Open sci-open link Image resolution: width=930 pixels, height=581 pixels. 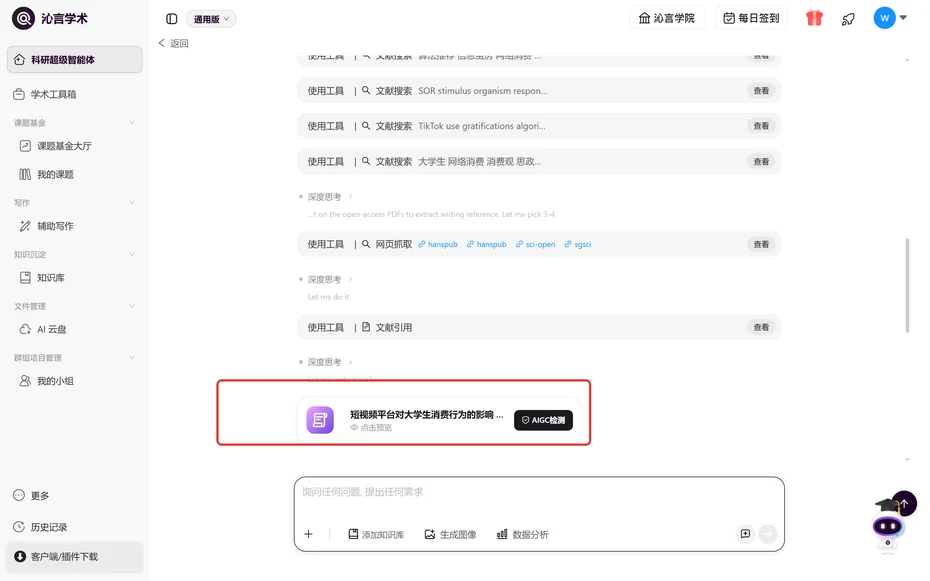pyautogui.click(x=535, y=244)
